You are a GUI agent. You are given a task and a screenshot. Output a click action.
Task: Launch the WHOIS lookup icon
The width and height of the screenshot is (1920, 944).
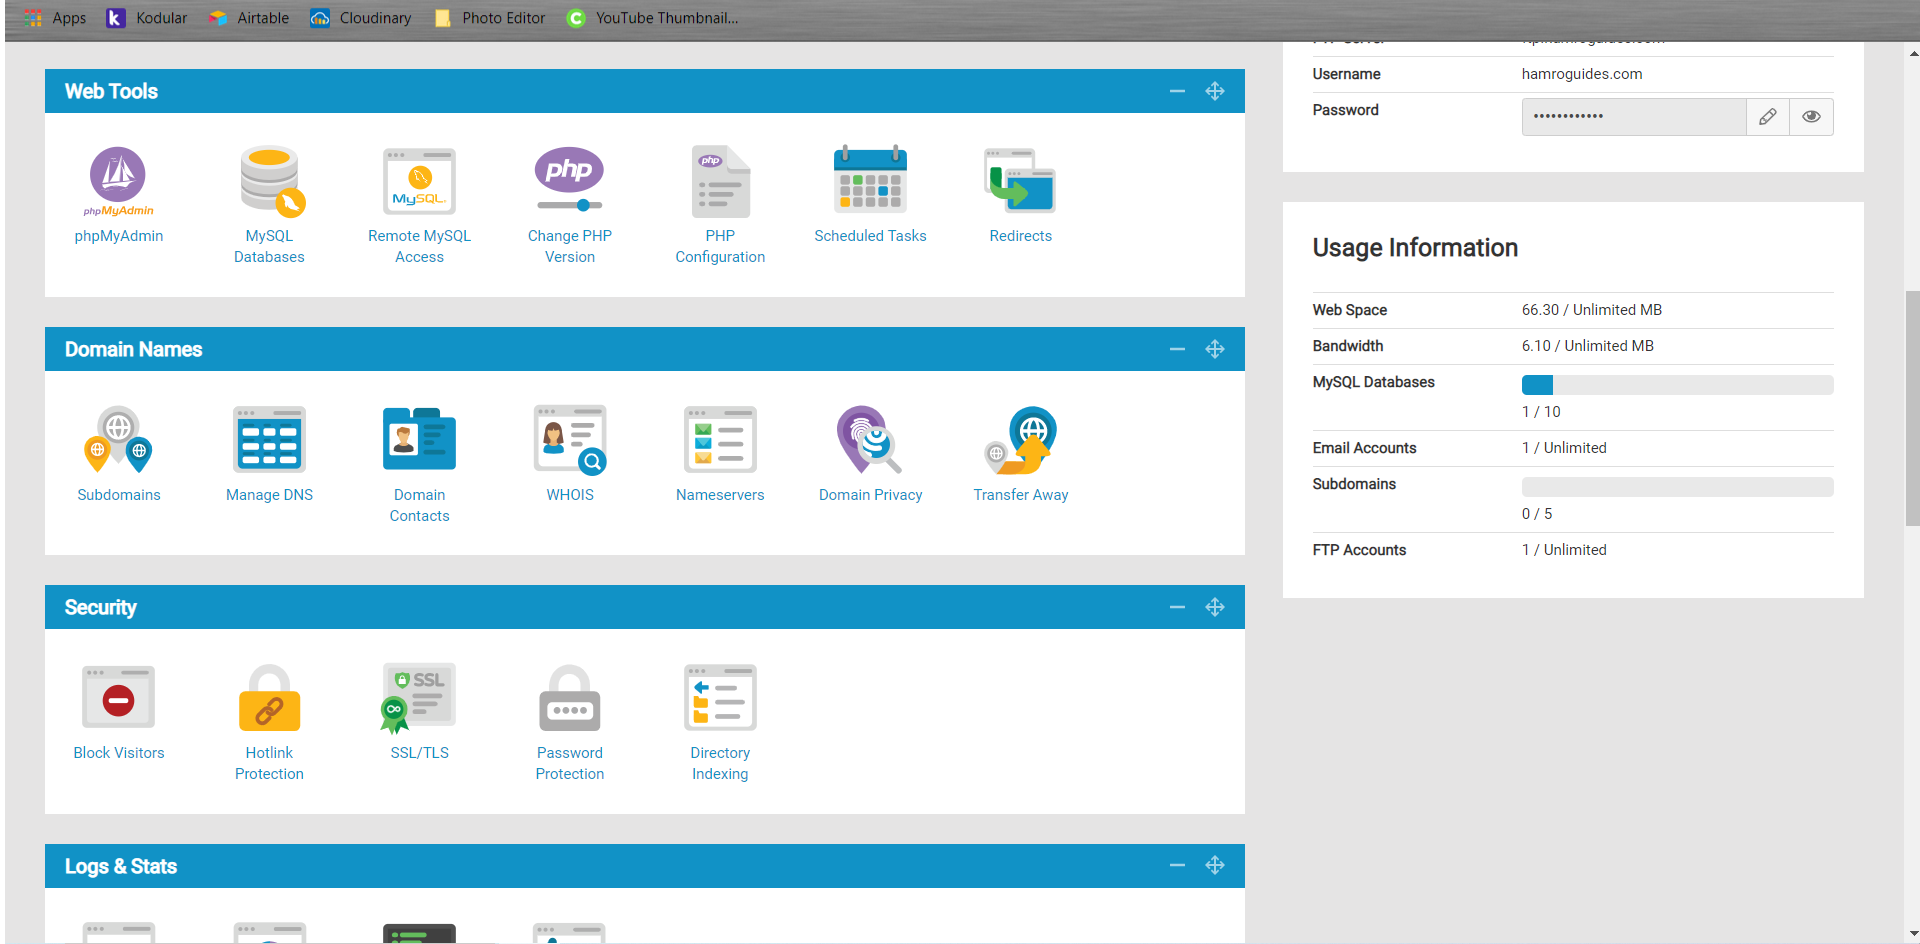coord(569,439)
